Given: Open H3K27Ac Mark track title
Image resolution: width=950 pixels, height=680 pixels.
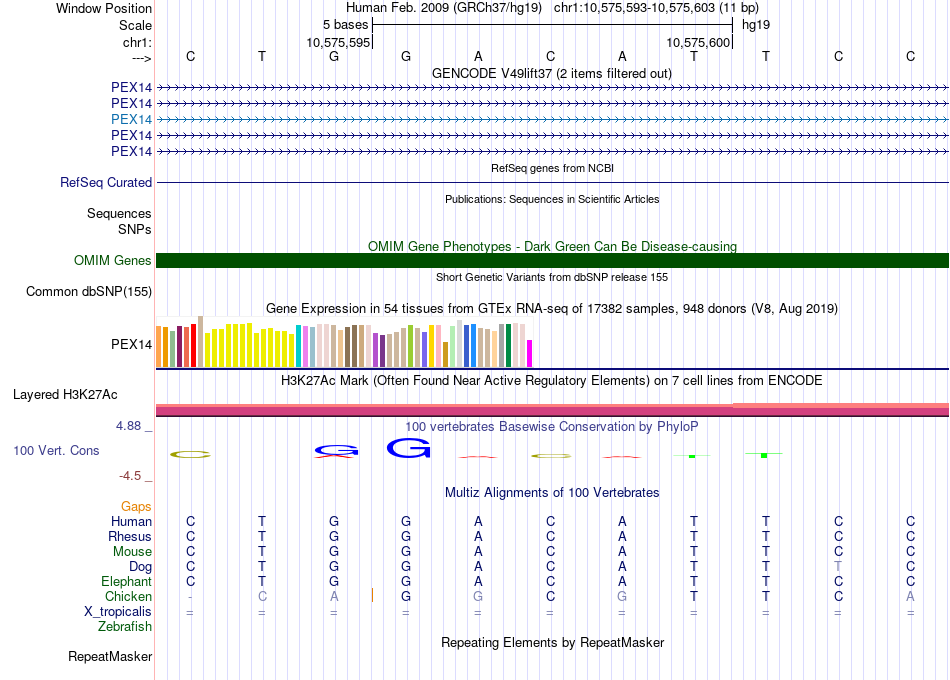Looking at the screenshot, I should coord(551,381).
